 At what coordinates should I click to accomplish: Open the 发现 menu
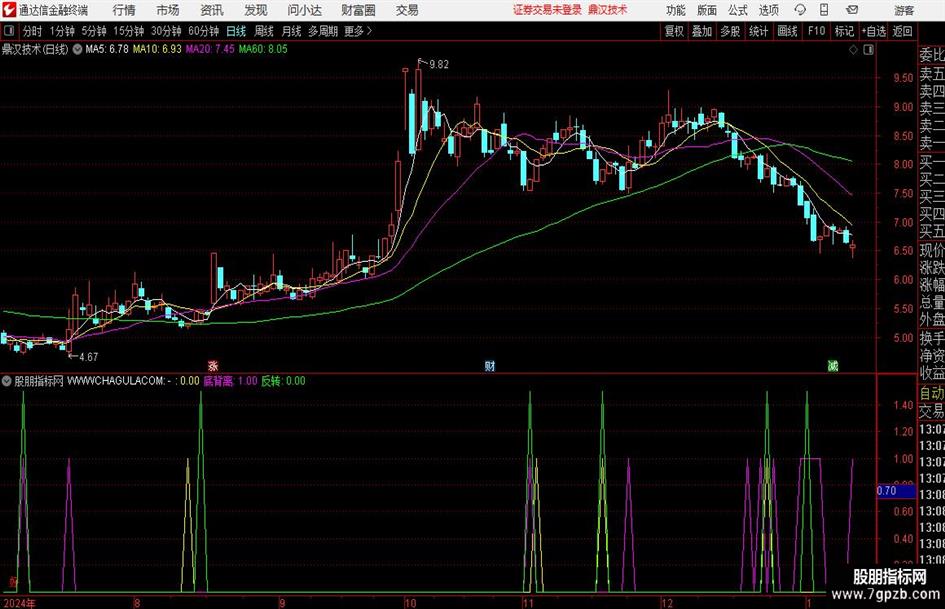click(x=256, y=10)
